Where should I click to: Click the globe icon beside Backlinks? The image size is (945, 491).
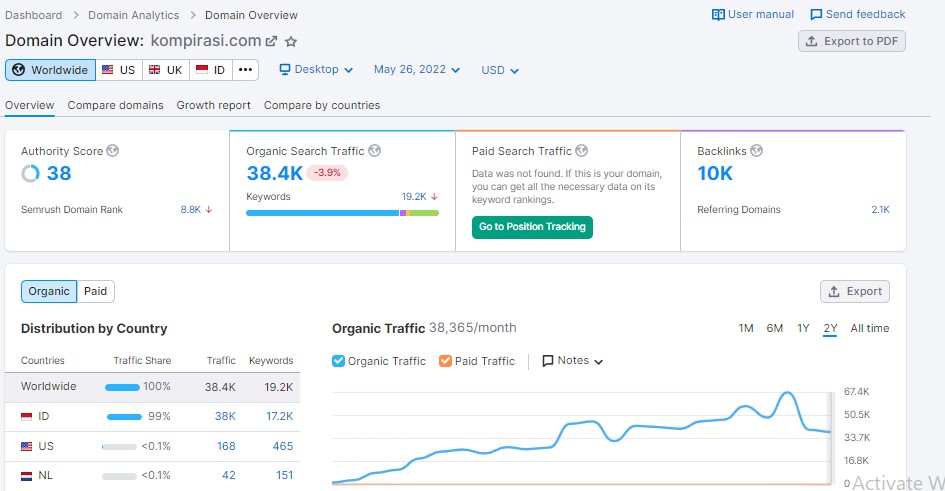pos(756,151)
